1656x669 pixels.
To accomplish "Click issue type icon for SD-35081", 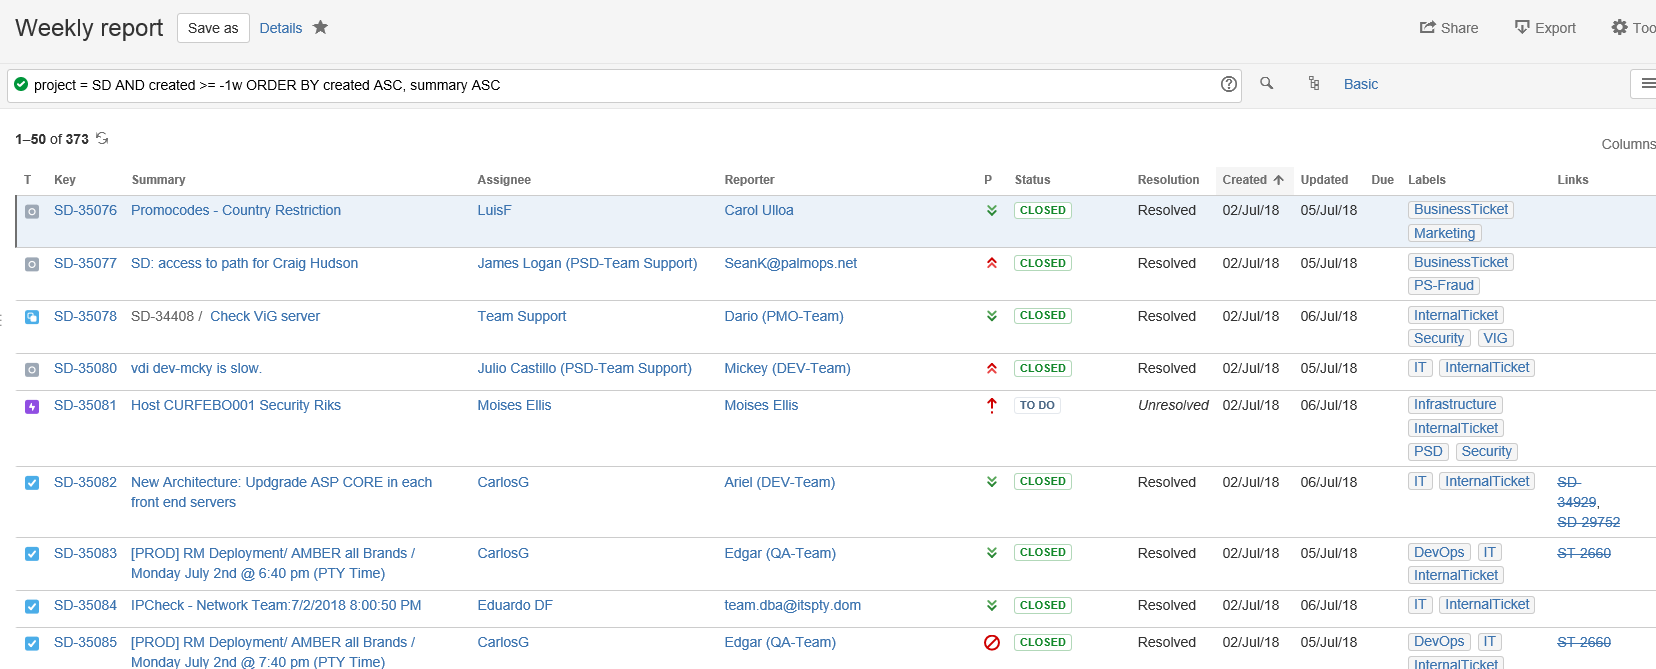I will coord(32,406).
